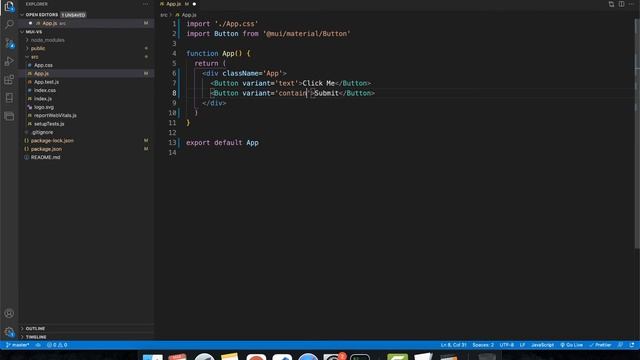Click line number 4 in the gutter
The width and height of the screenshot is (640, 360).
(174, 53)
